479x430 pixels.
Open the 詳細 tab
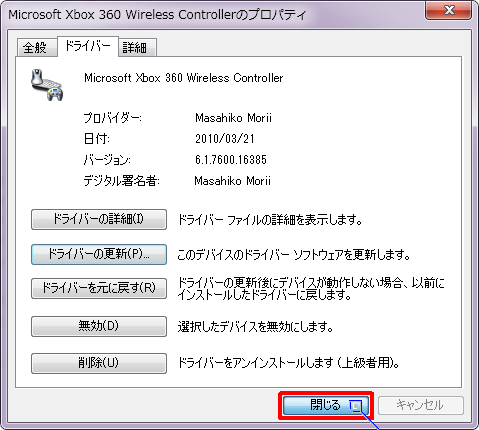click(x=137, y=47)
